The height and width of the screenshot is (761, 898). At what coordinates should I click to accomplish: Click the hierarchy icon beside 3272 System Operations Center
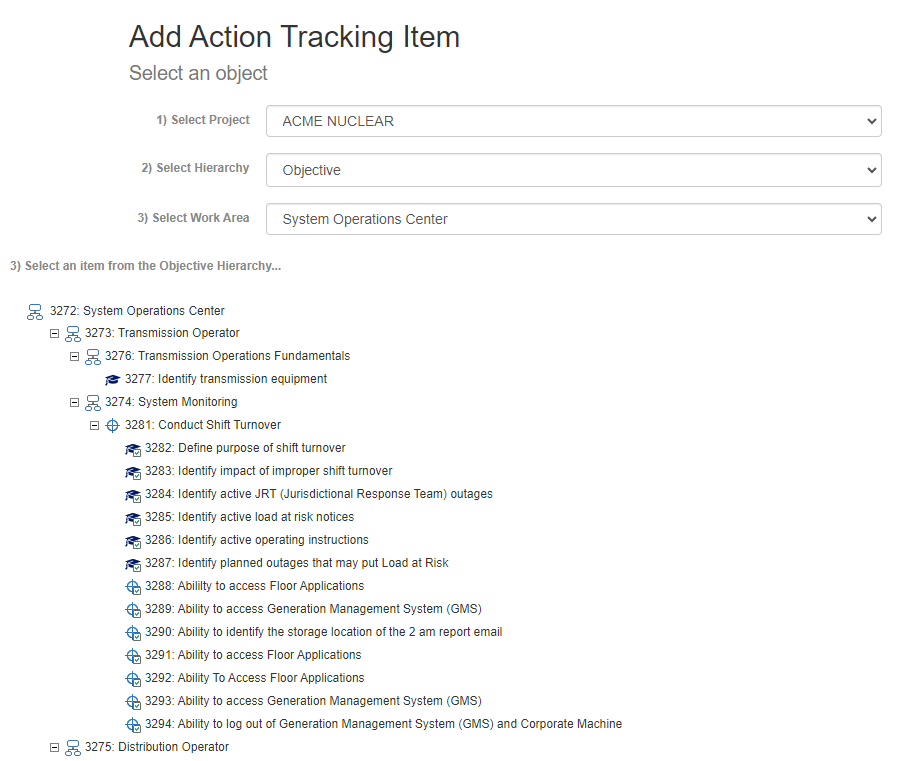(x=35, y=311)
